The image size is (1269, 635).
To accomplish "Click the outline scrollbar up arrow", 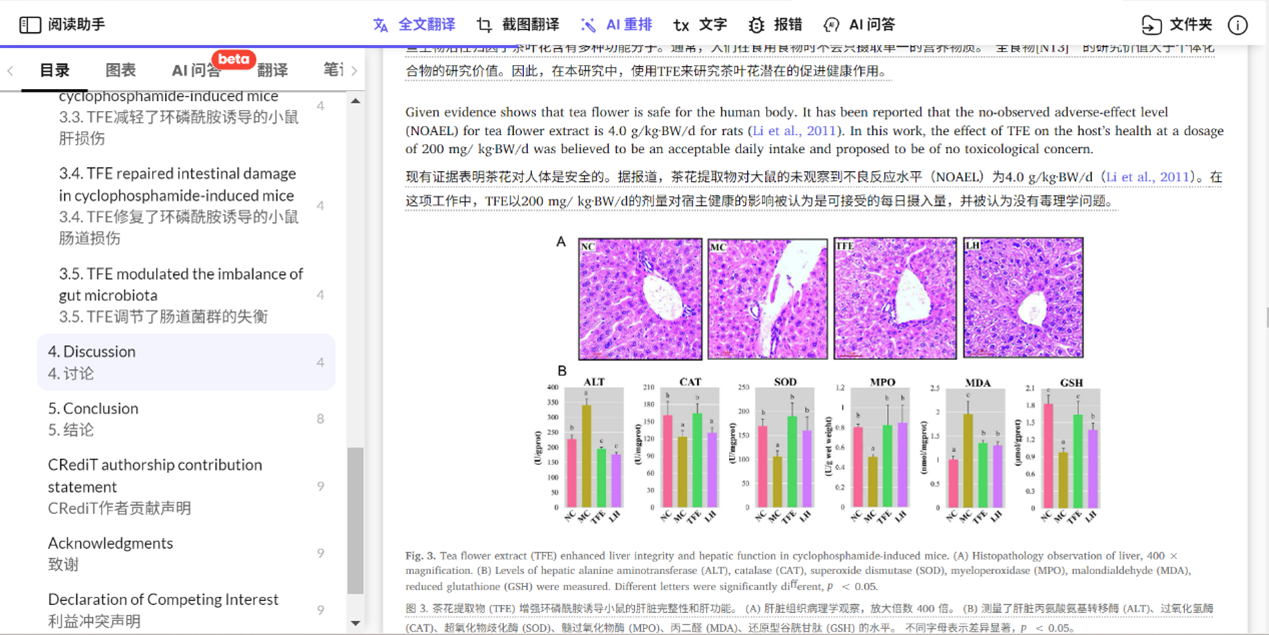I will [x=355, y=101].
